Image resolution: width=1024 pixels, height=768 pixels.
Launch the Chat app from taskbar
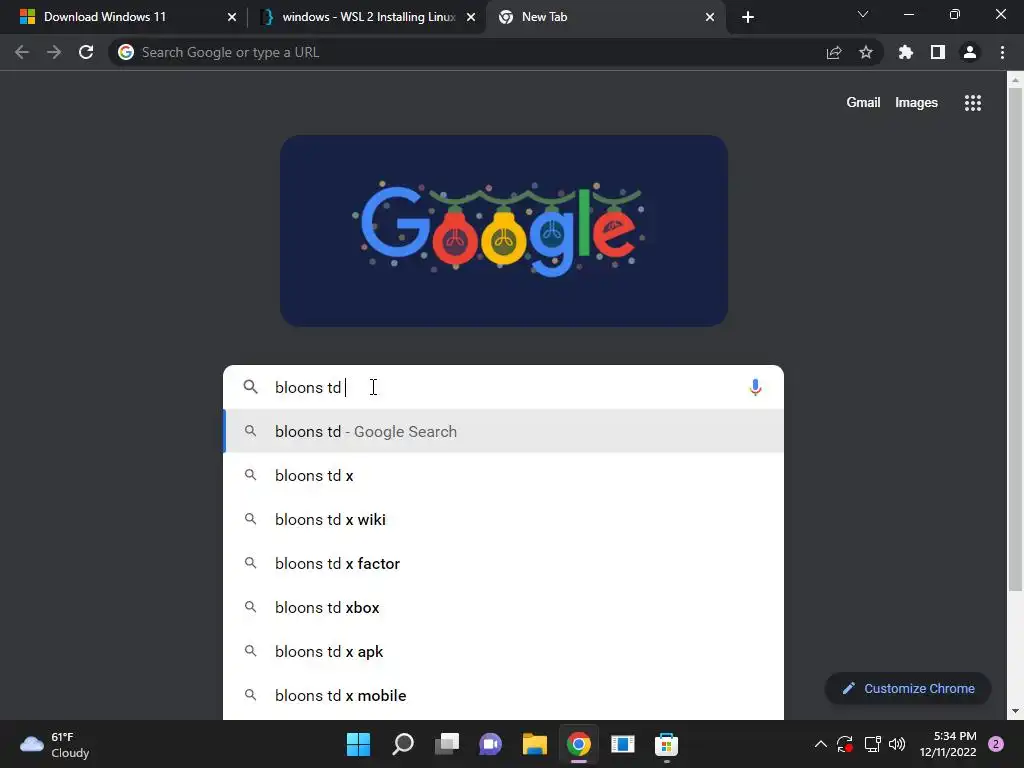490,744
